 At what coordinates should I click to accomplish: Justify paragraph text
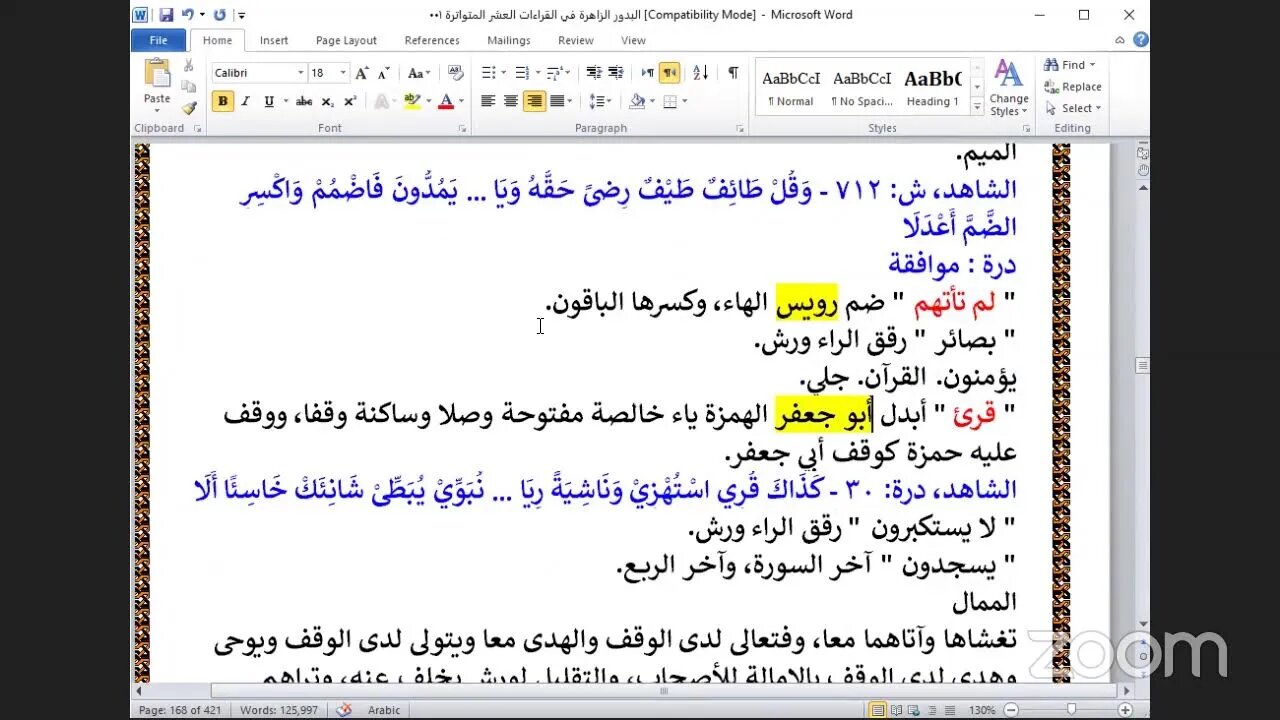557,101
